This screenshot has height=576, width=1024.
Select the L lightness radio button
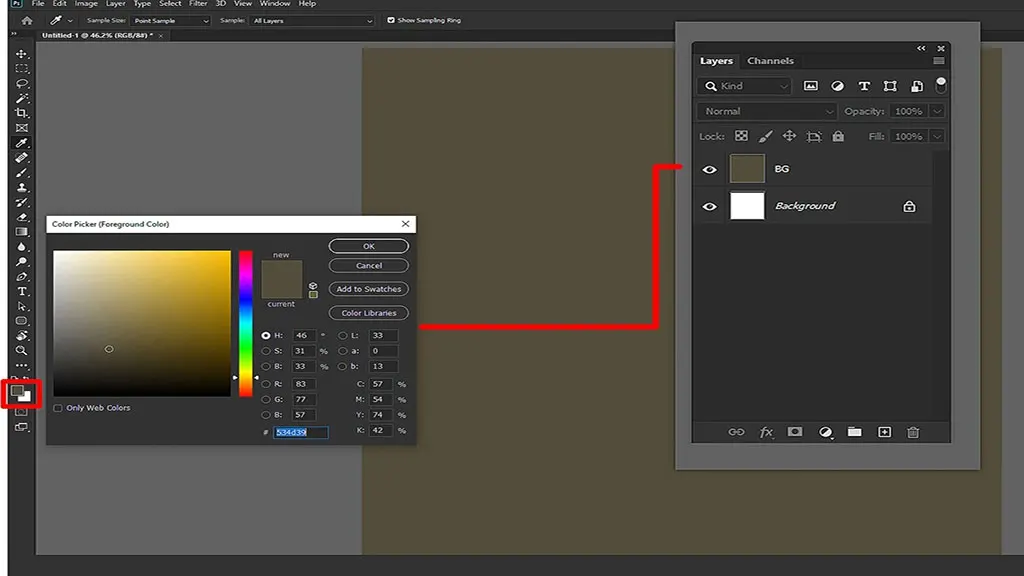click(342, 335)
